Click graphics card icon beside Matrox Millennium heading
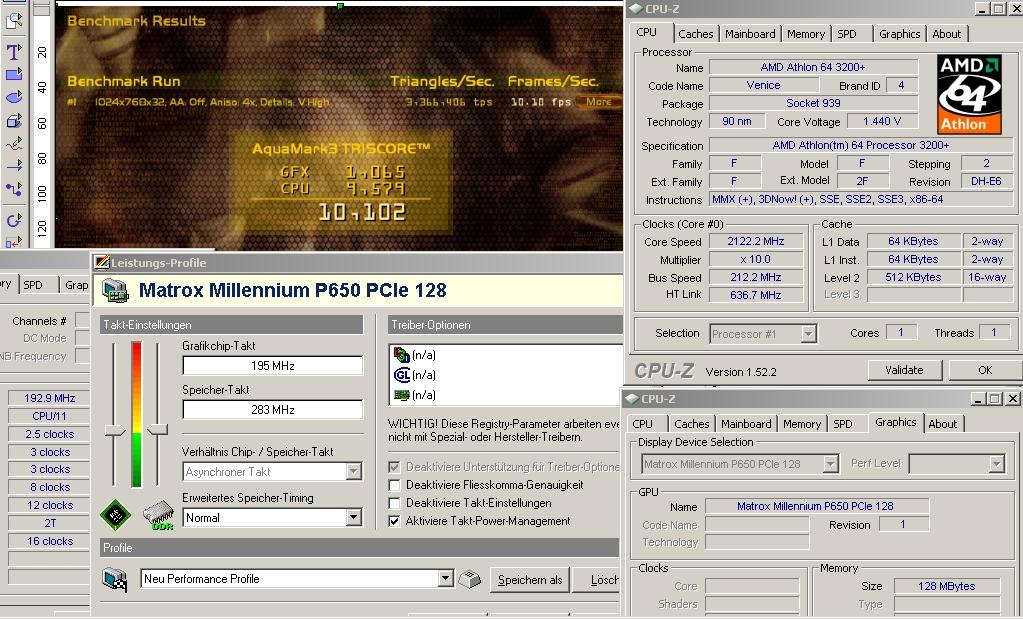1023x619 pixels. click(x=115, y=291)
